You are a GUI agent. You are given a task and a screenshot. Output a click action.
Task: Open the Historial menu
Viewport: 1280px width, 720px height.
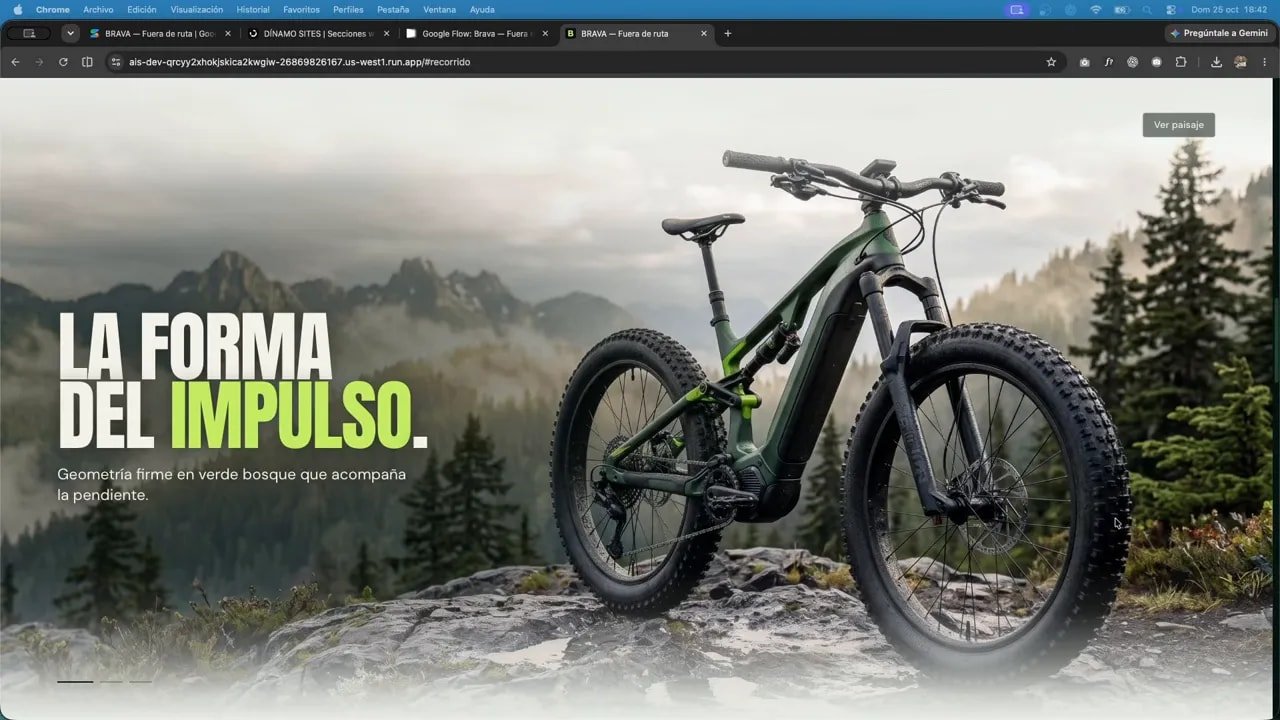[x=253, y=9]
